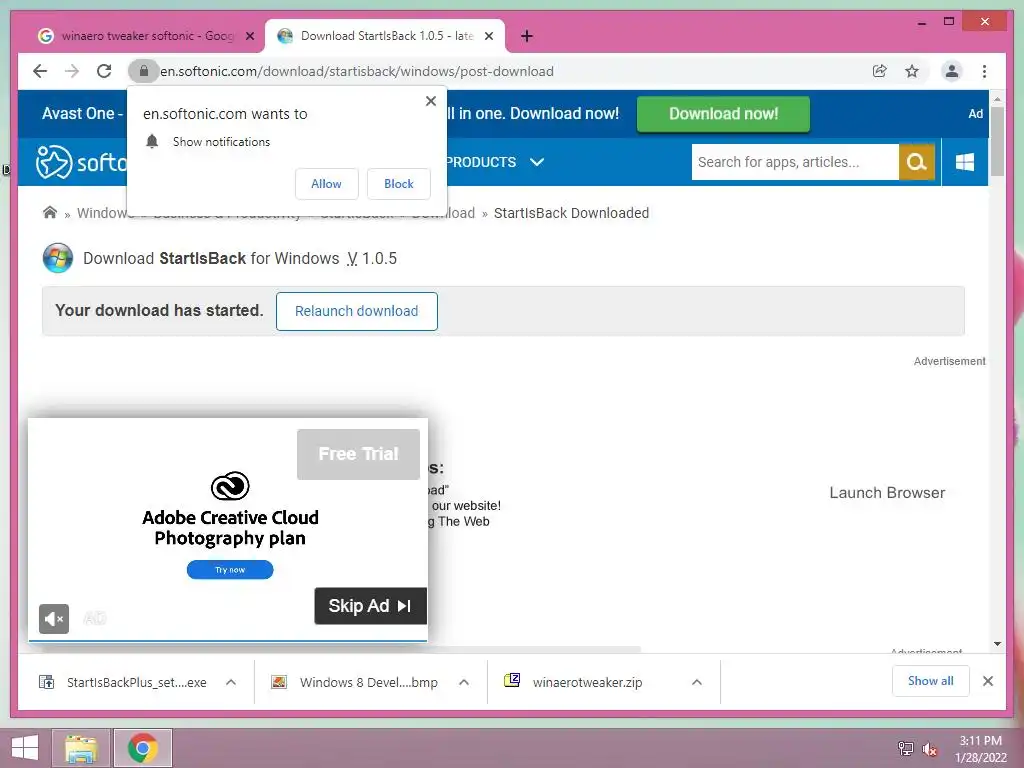Click the orange search magnifier button

coord(916,162)
